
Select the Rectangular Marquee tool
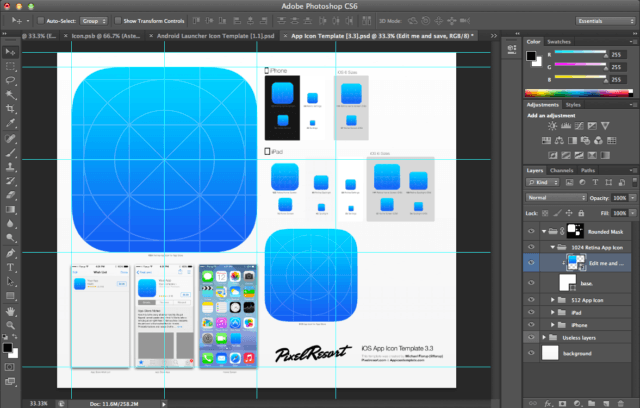click(9, 64)
